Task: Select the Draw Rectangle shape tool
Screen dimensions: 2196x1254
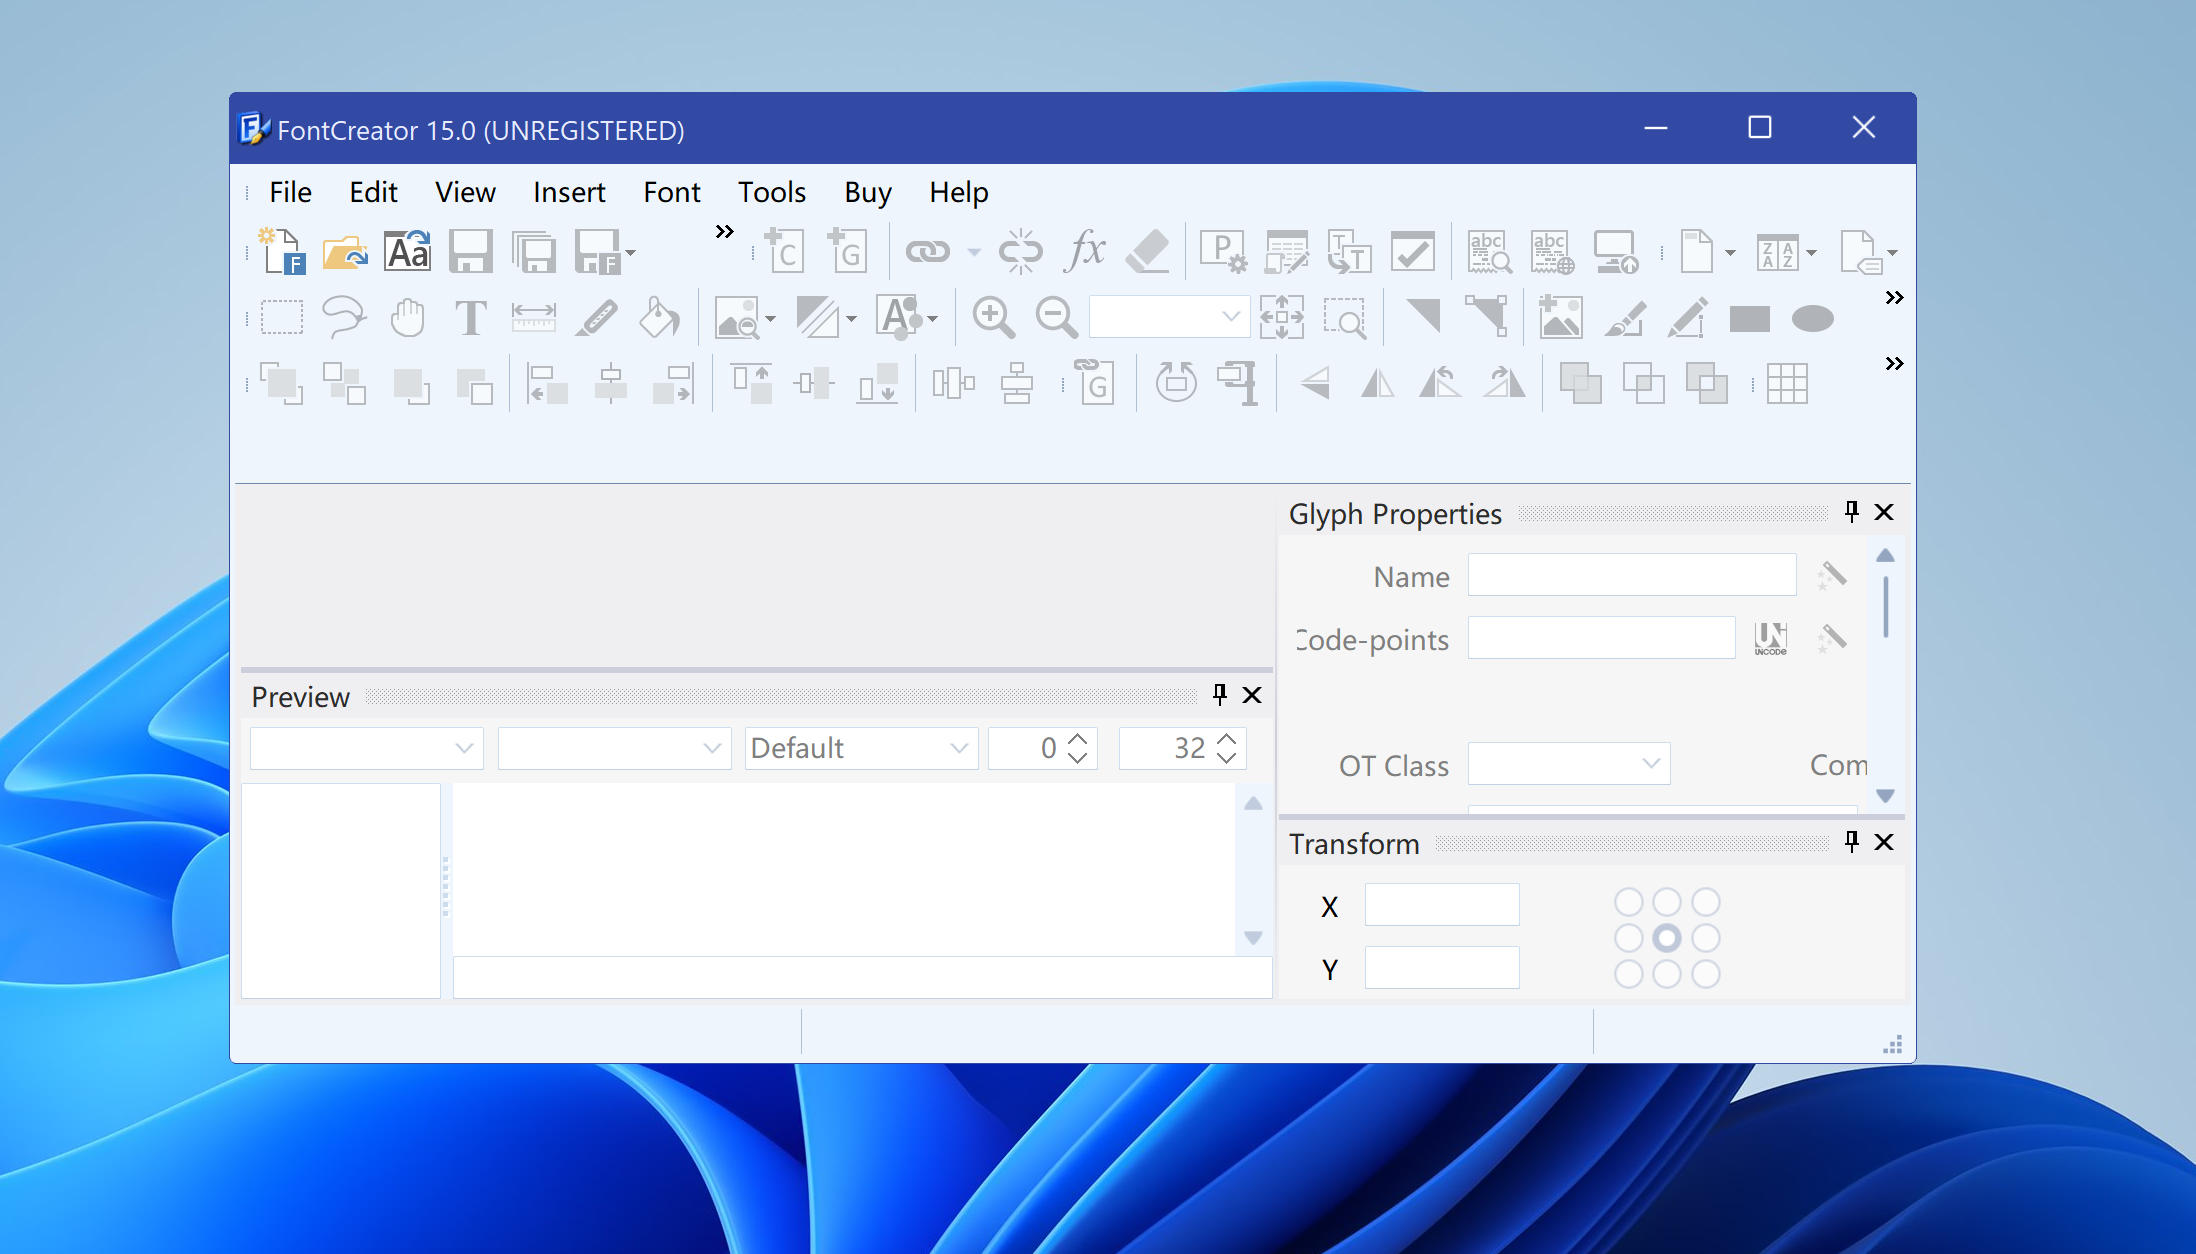Action: (x=1750, y=318)
